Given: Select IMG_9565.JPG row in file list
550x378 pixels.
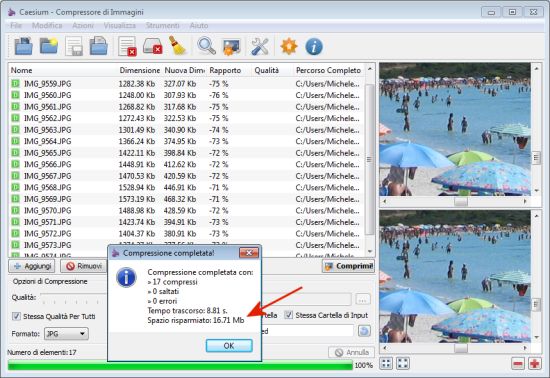Looking at the screenshot, I should [187, 153].
